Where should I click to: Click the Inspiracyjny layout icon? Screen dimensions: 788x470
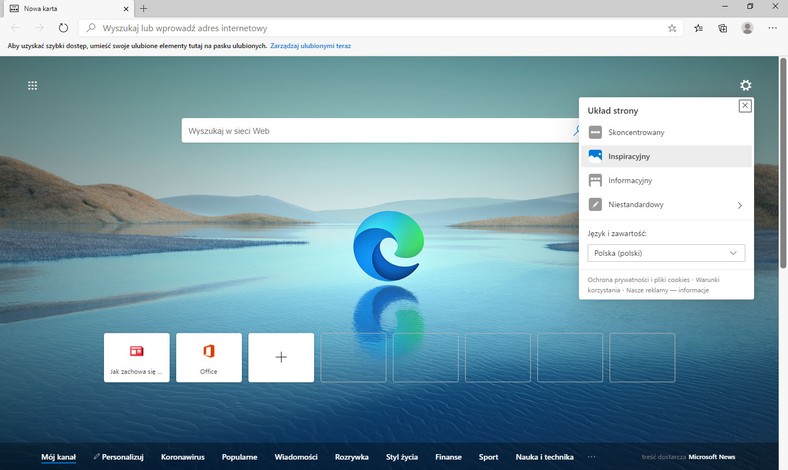[x=595, y=156]
